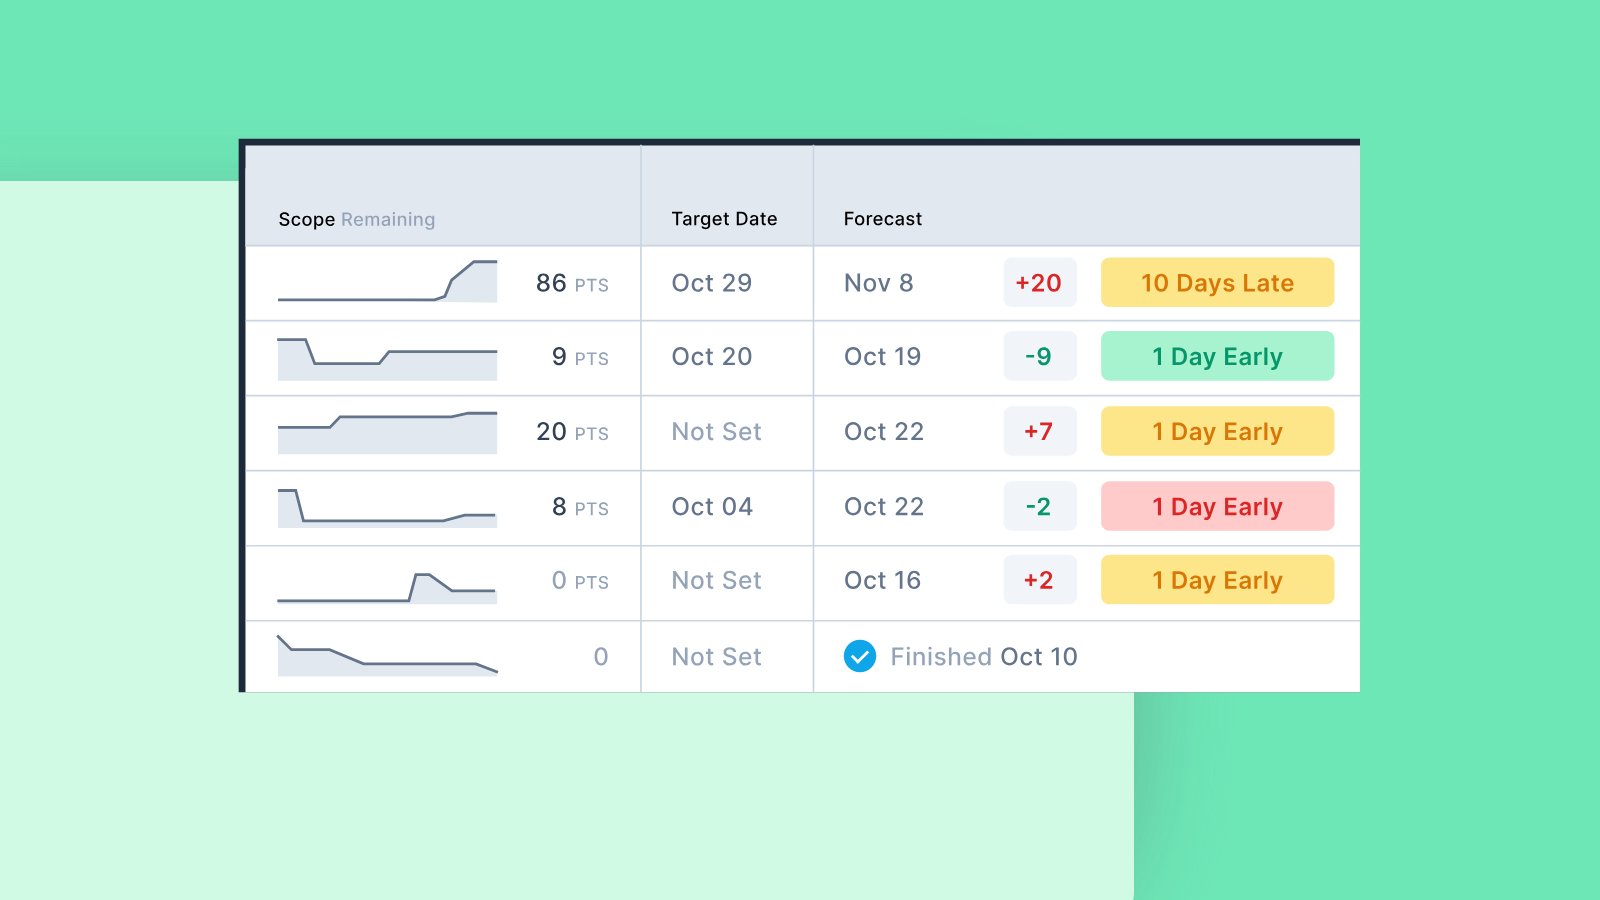Image resolution: width=1600 pixels, height=900 pixels.
Task: Click the Finished Oct 10 status text
Action: 983,657
